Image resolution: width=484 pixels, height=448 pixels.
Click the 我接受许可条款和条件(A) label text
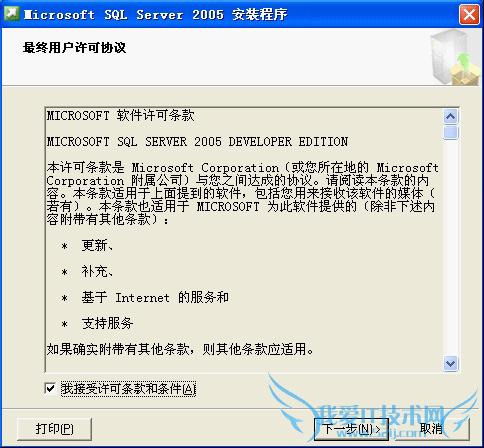coord(128,389)
